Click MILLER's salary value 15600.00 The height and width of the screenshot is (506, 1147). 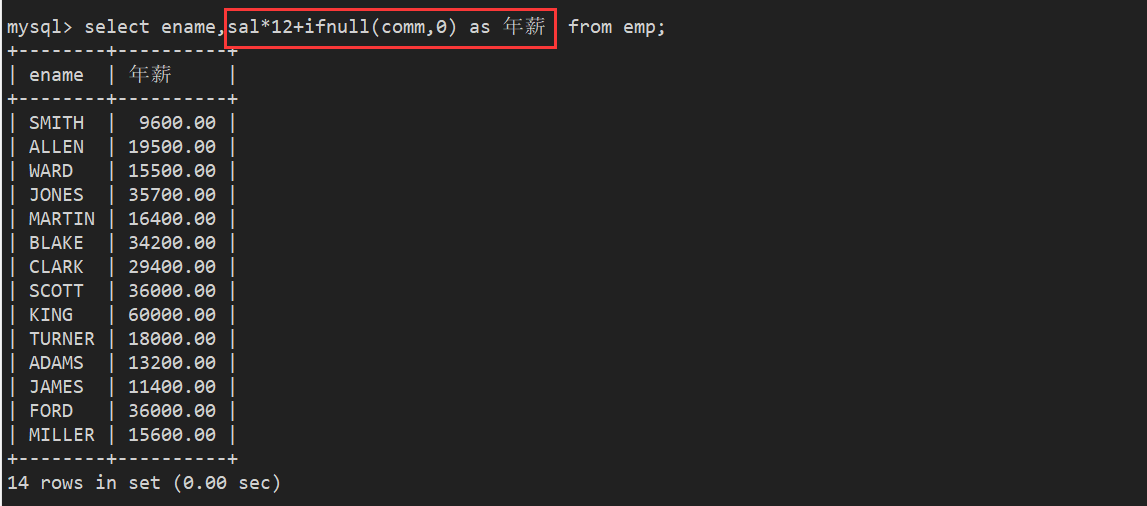[172, 435]
